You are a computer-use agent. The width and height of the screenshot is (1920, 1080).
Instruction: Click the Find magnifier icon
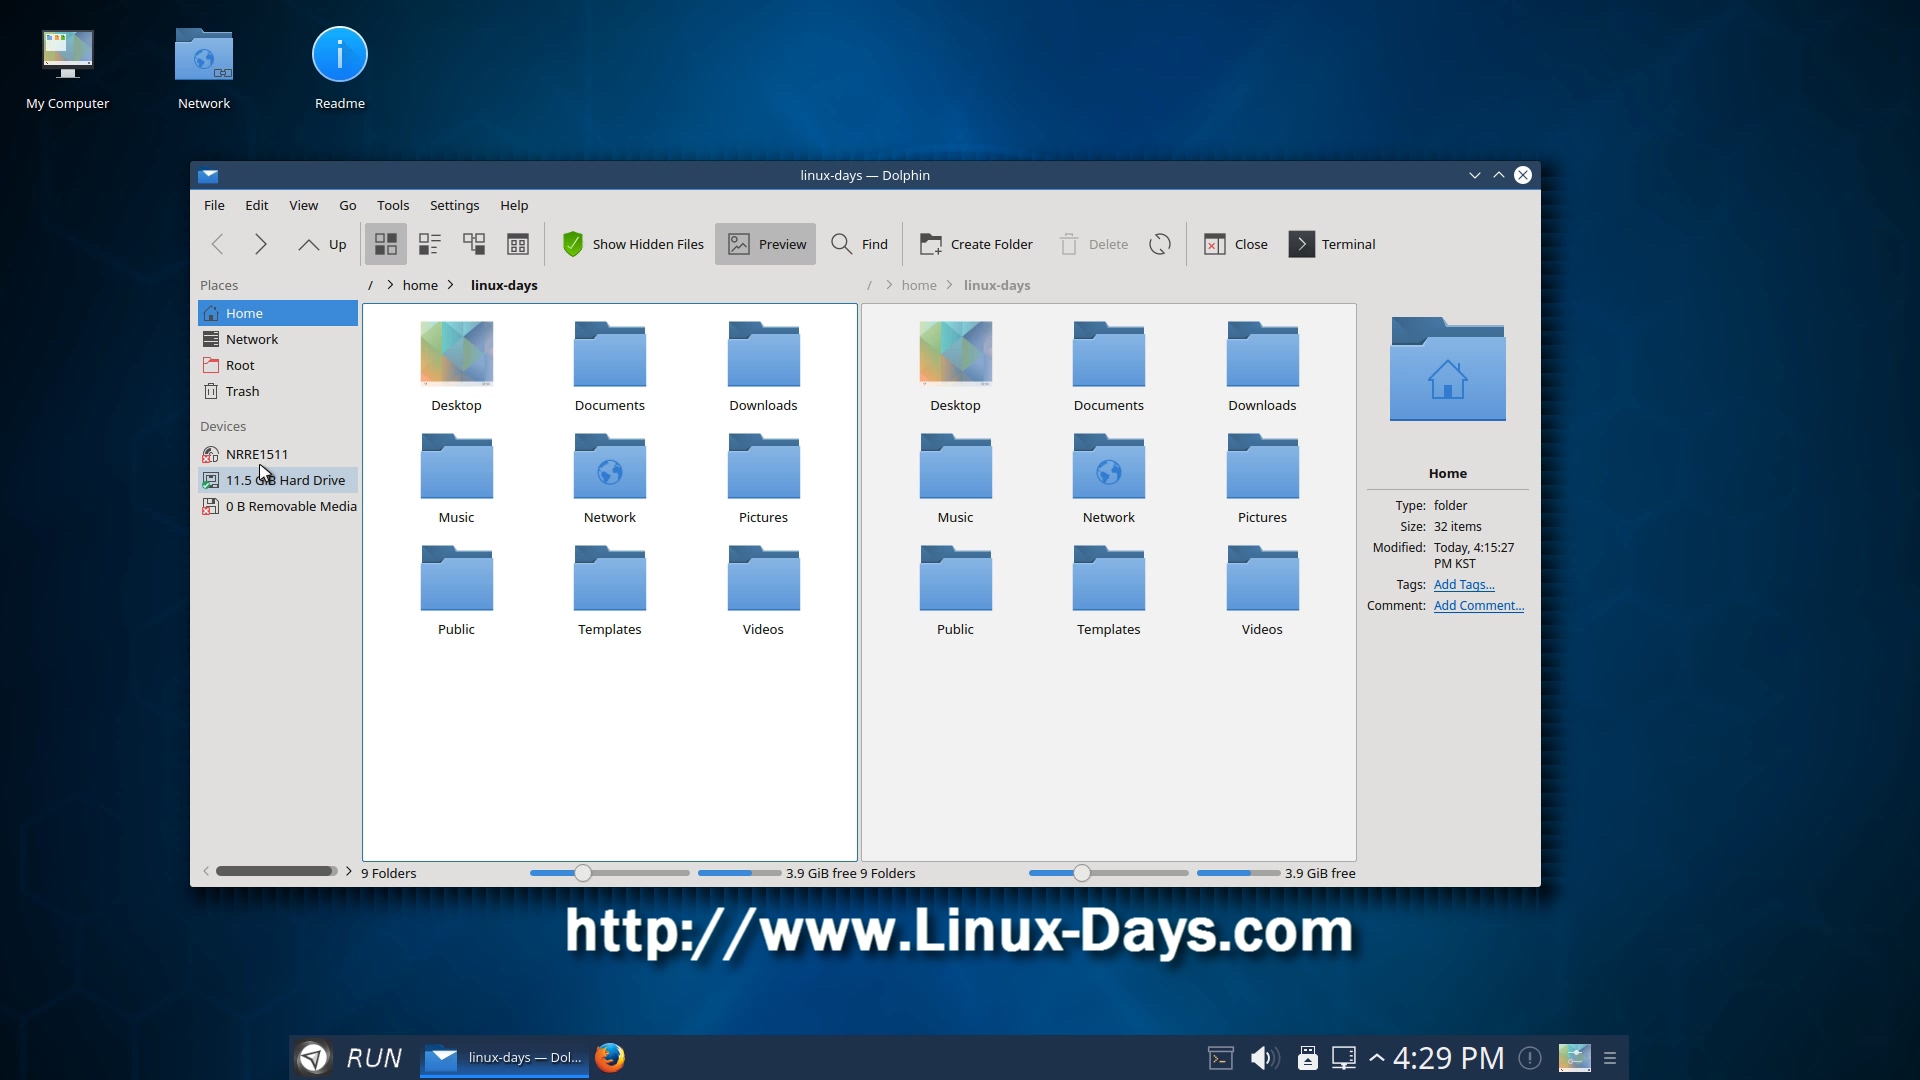tap(842, 244)
